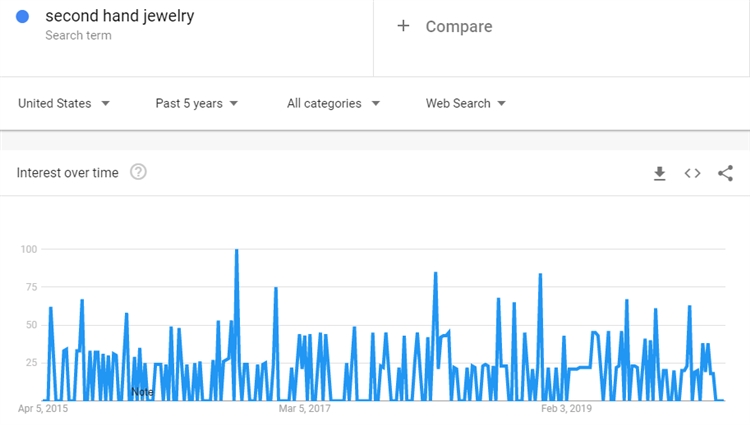750x425 pixels.
Task: Open the Interest over time help icon
Action: [138, 172]
